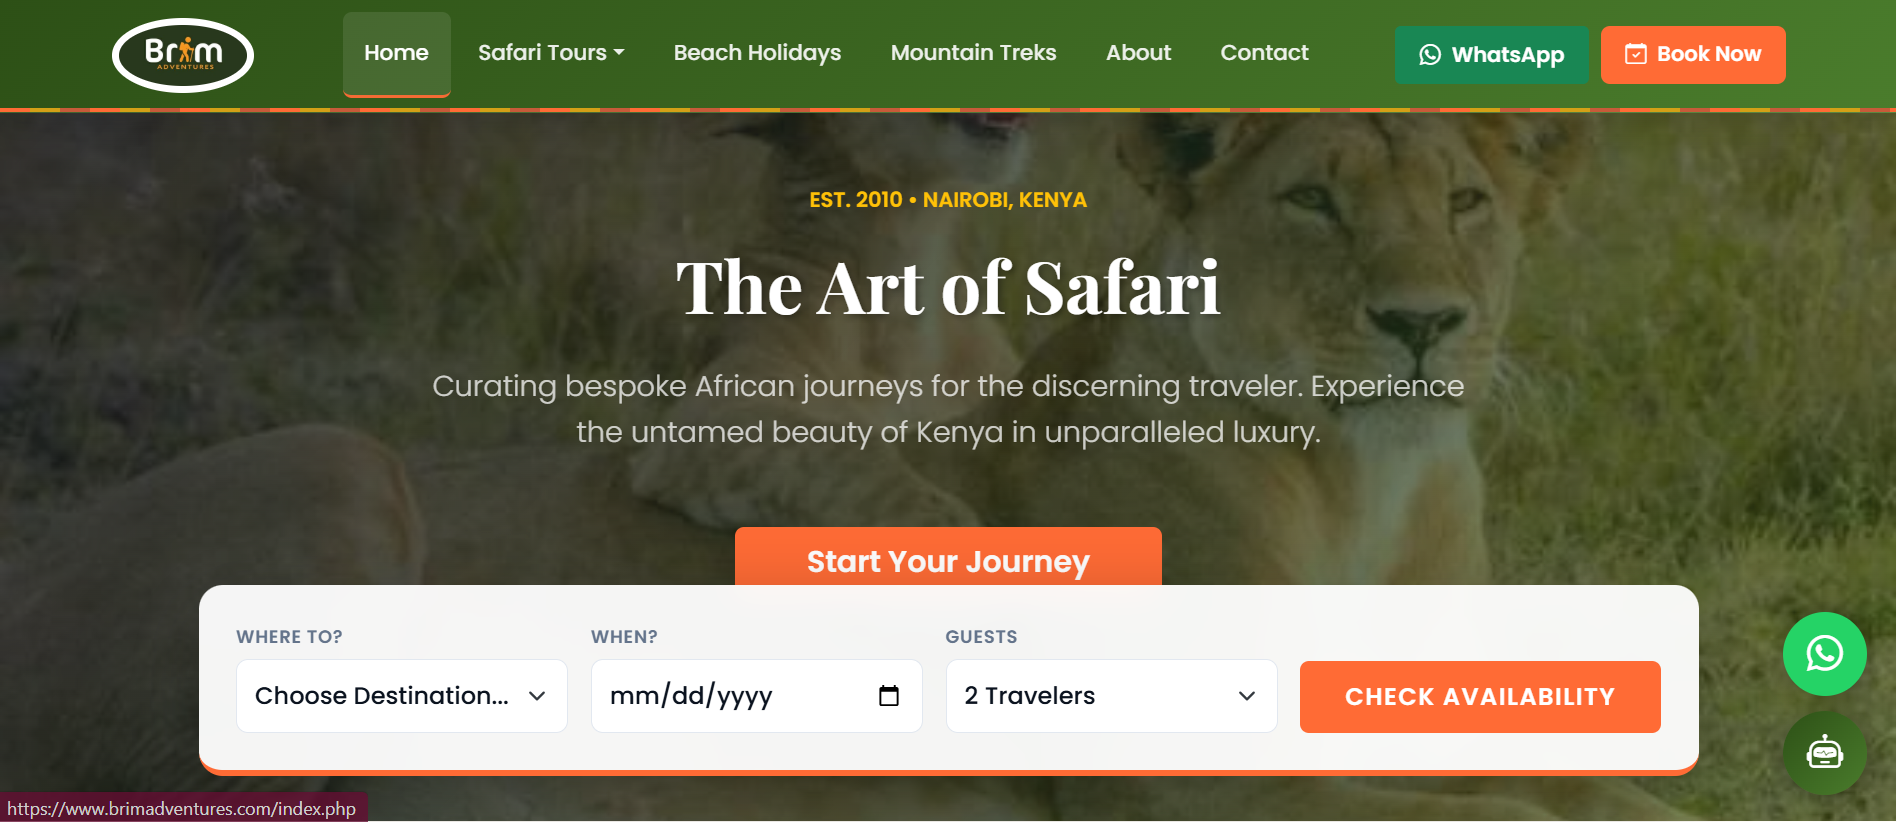This screenshot has width=1897, height=822.
Task: Open the About page
Action: coord(1138,53)
